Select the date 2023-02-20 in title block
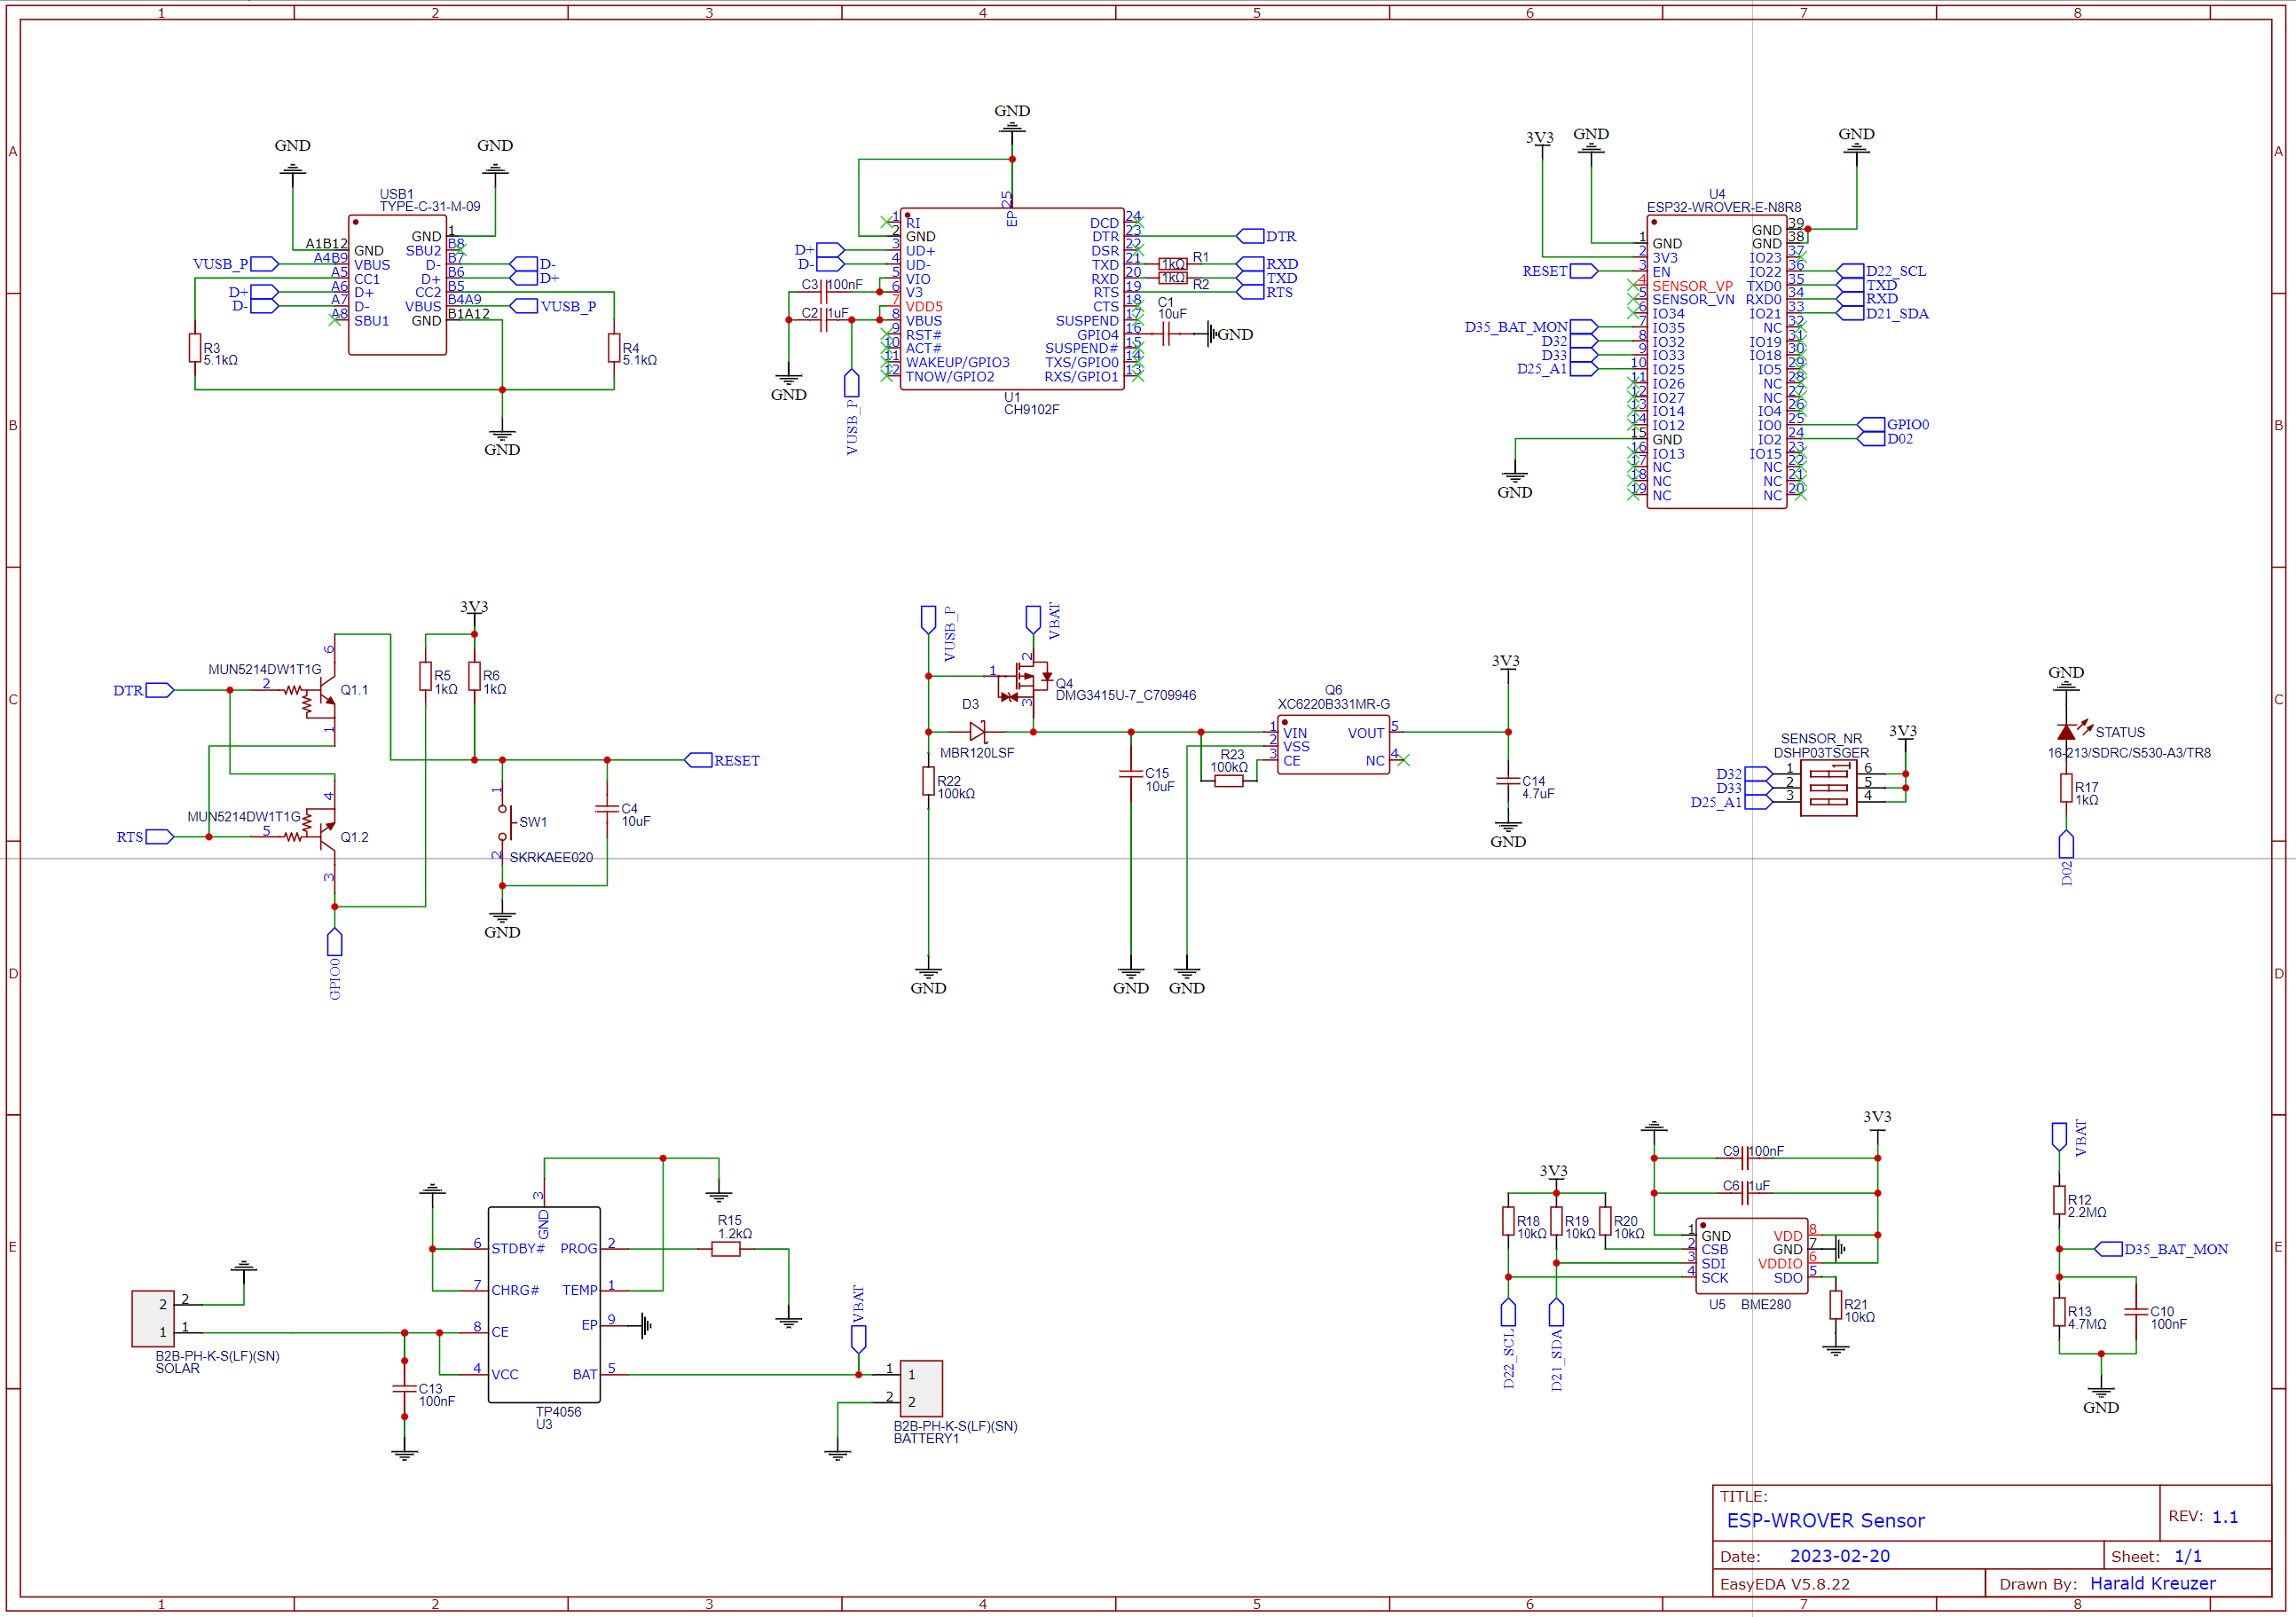This screenshot has width=2296, height=1617. pyautogui.click(x=1839, y=1556)
